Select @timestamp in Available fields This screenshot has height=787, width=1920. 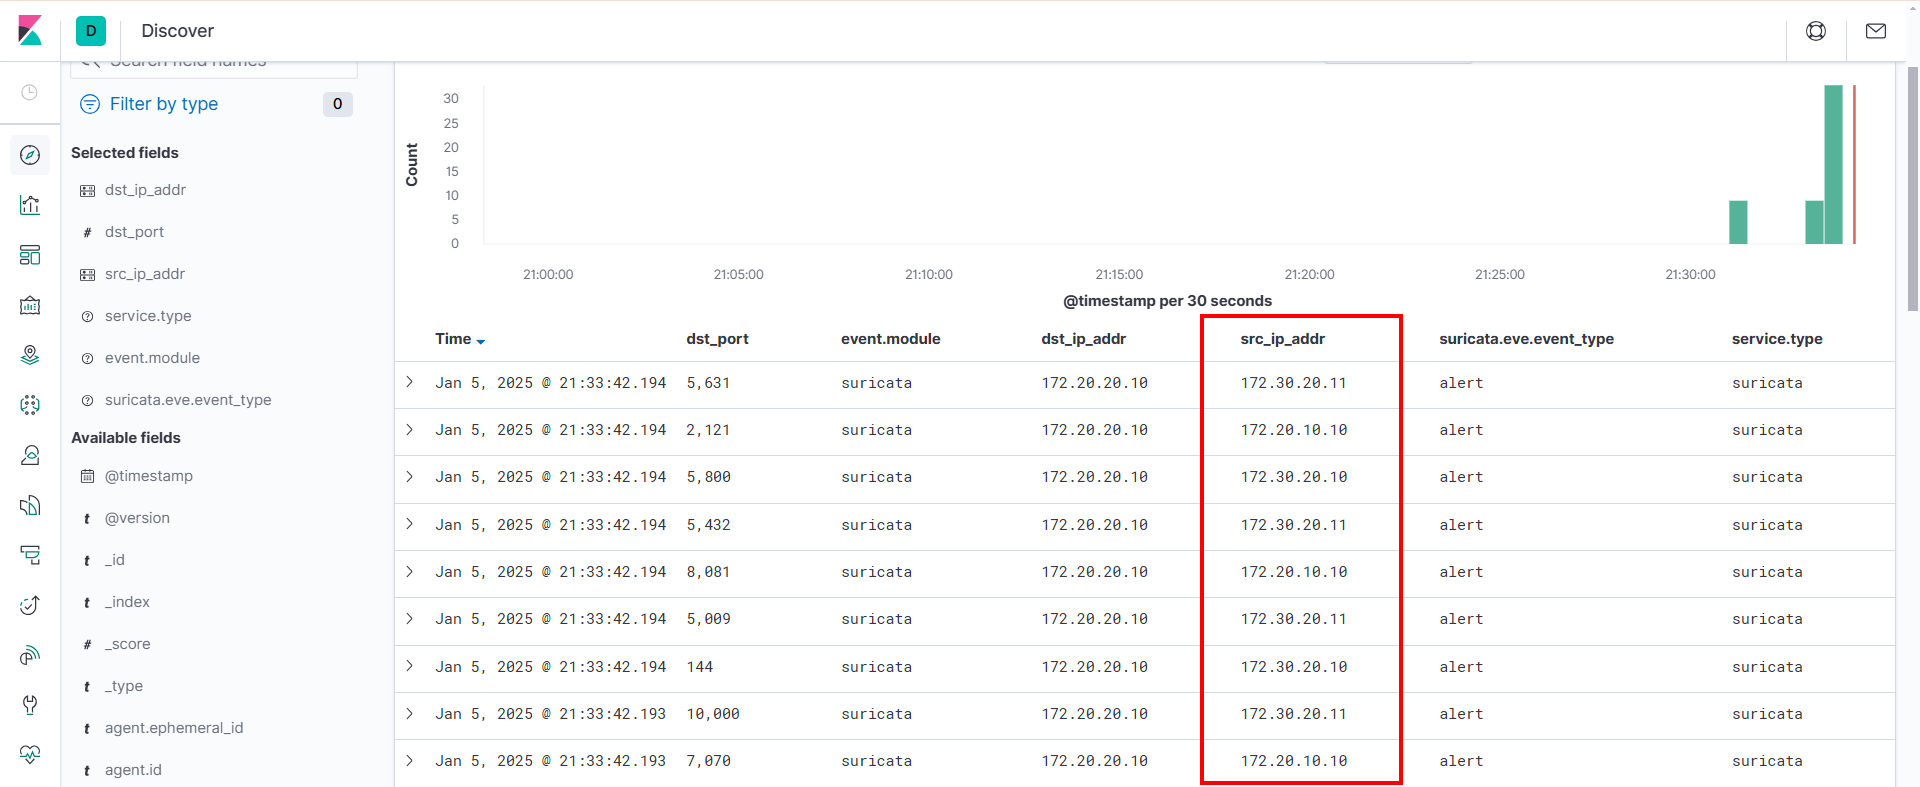click(x=149, y=476)
